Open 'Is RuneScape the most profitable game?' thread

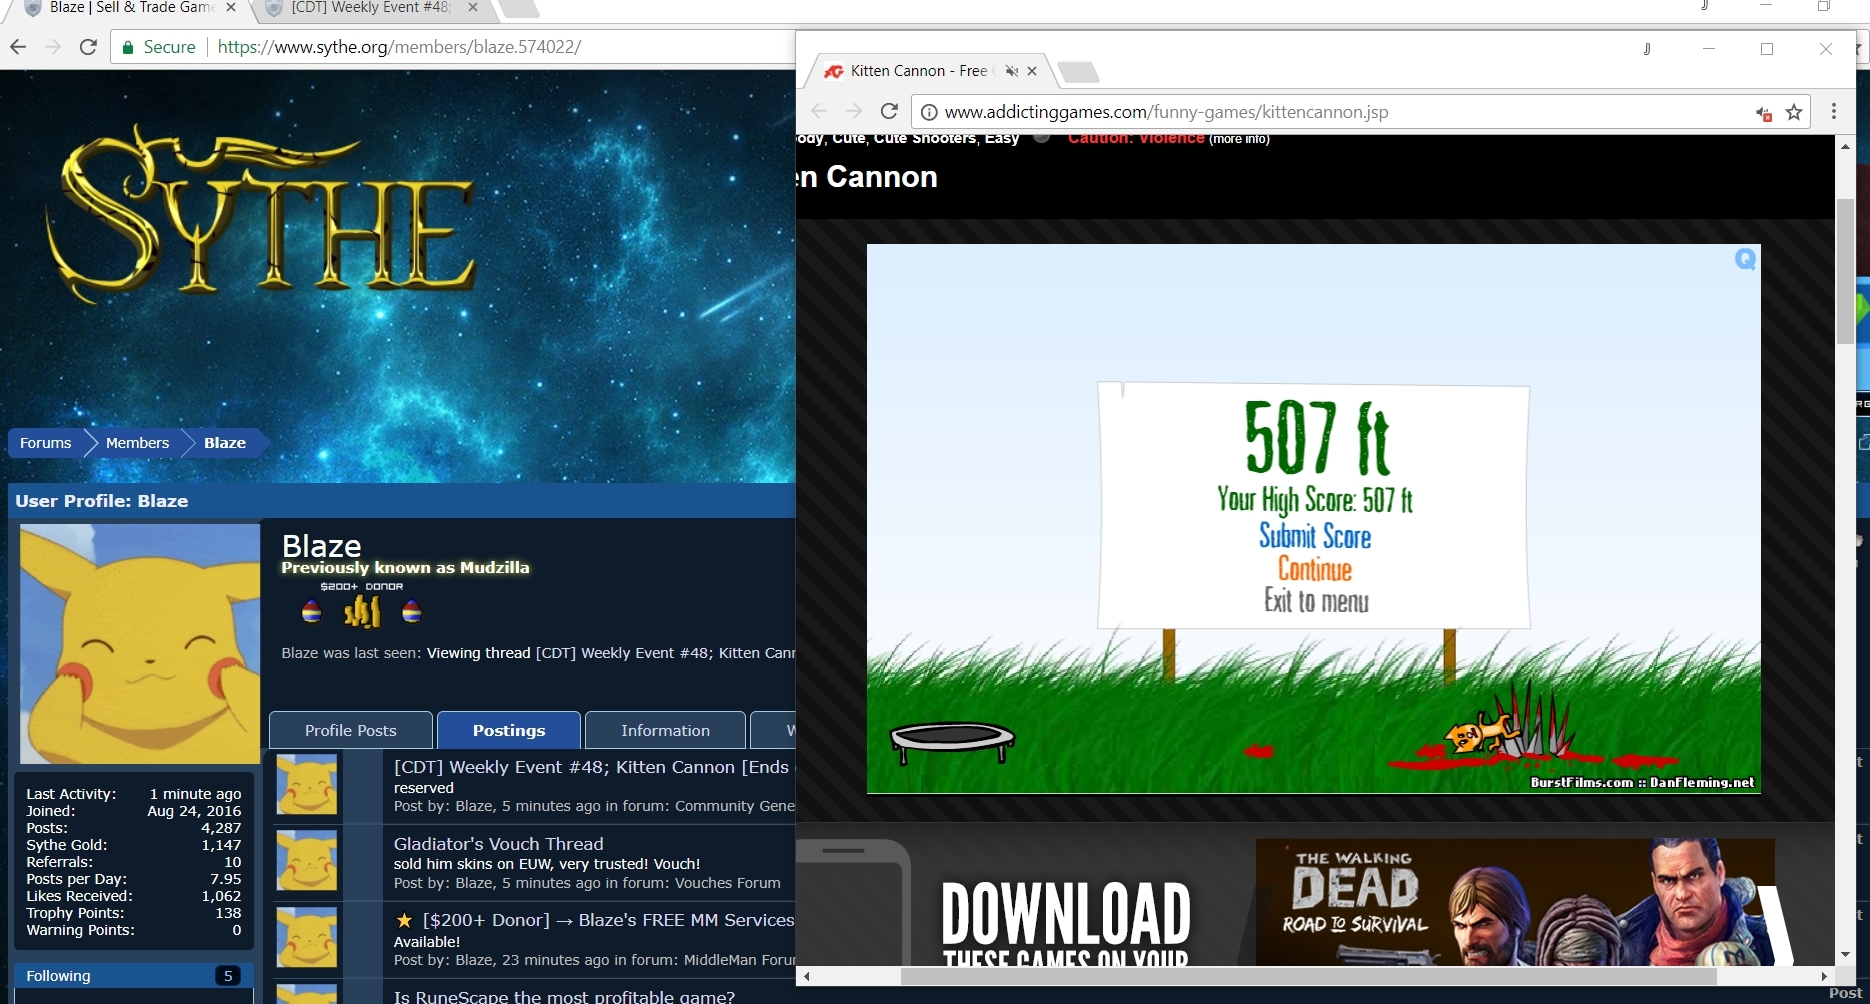click(564, 996)
